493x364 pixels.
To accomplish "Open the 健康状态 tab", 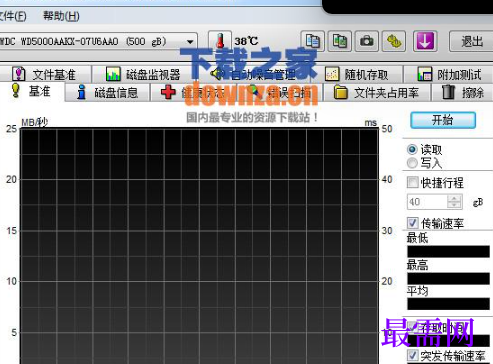I will 193,92.
